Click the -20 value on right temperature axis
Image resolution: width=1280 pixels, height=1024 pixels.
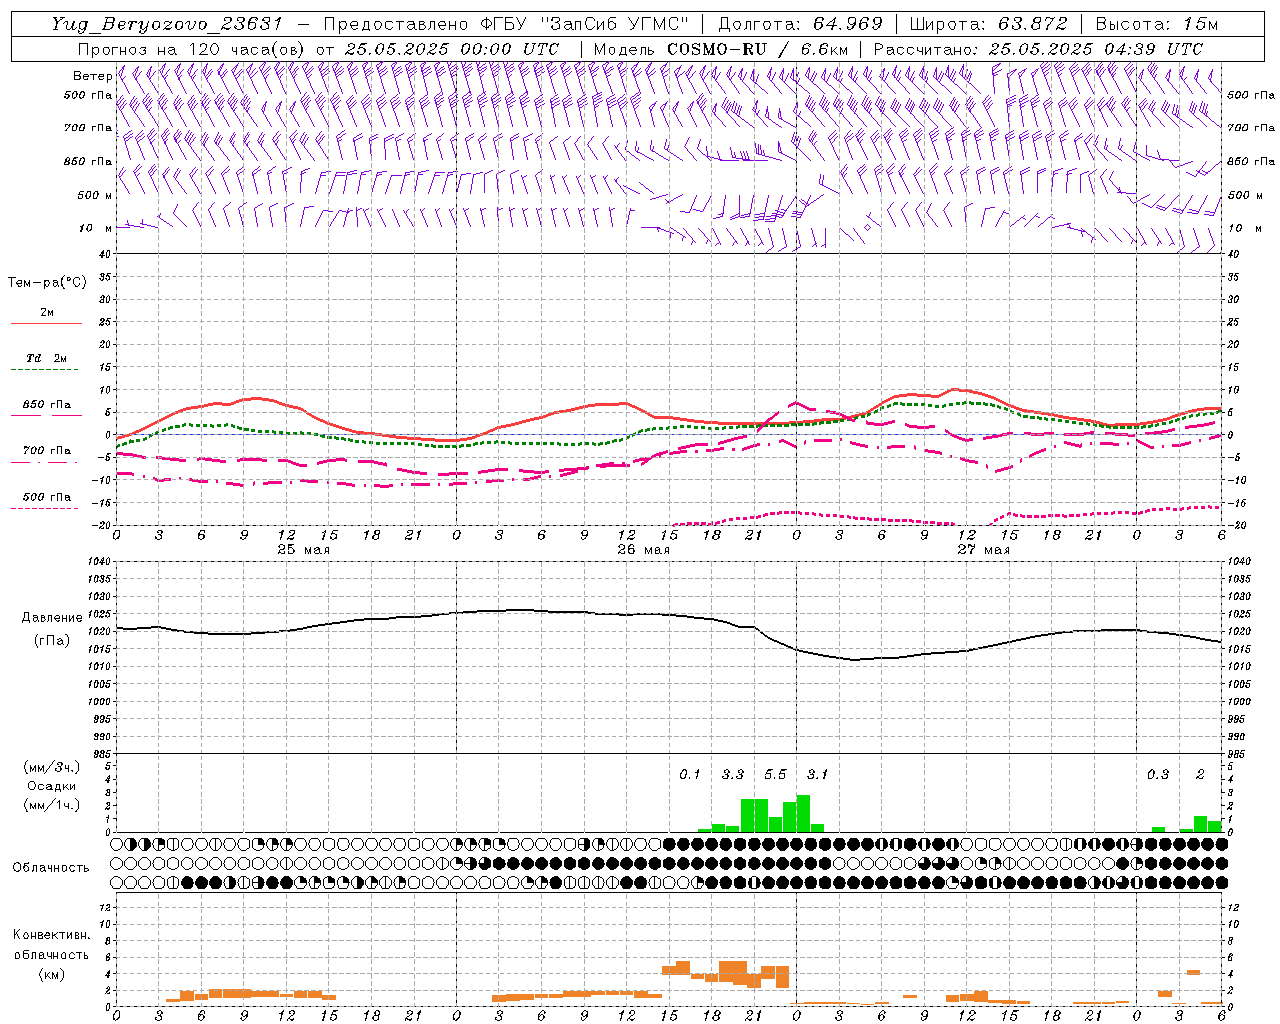click(1234, 525)
